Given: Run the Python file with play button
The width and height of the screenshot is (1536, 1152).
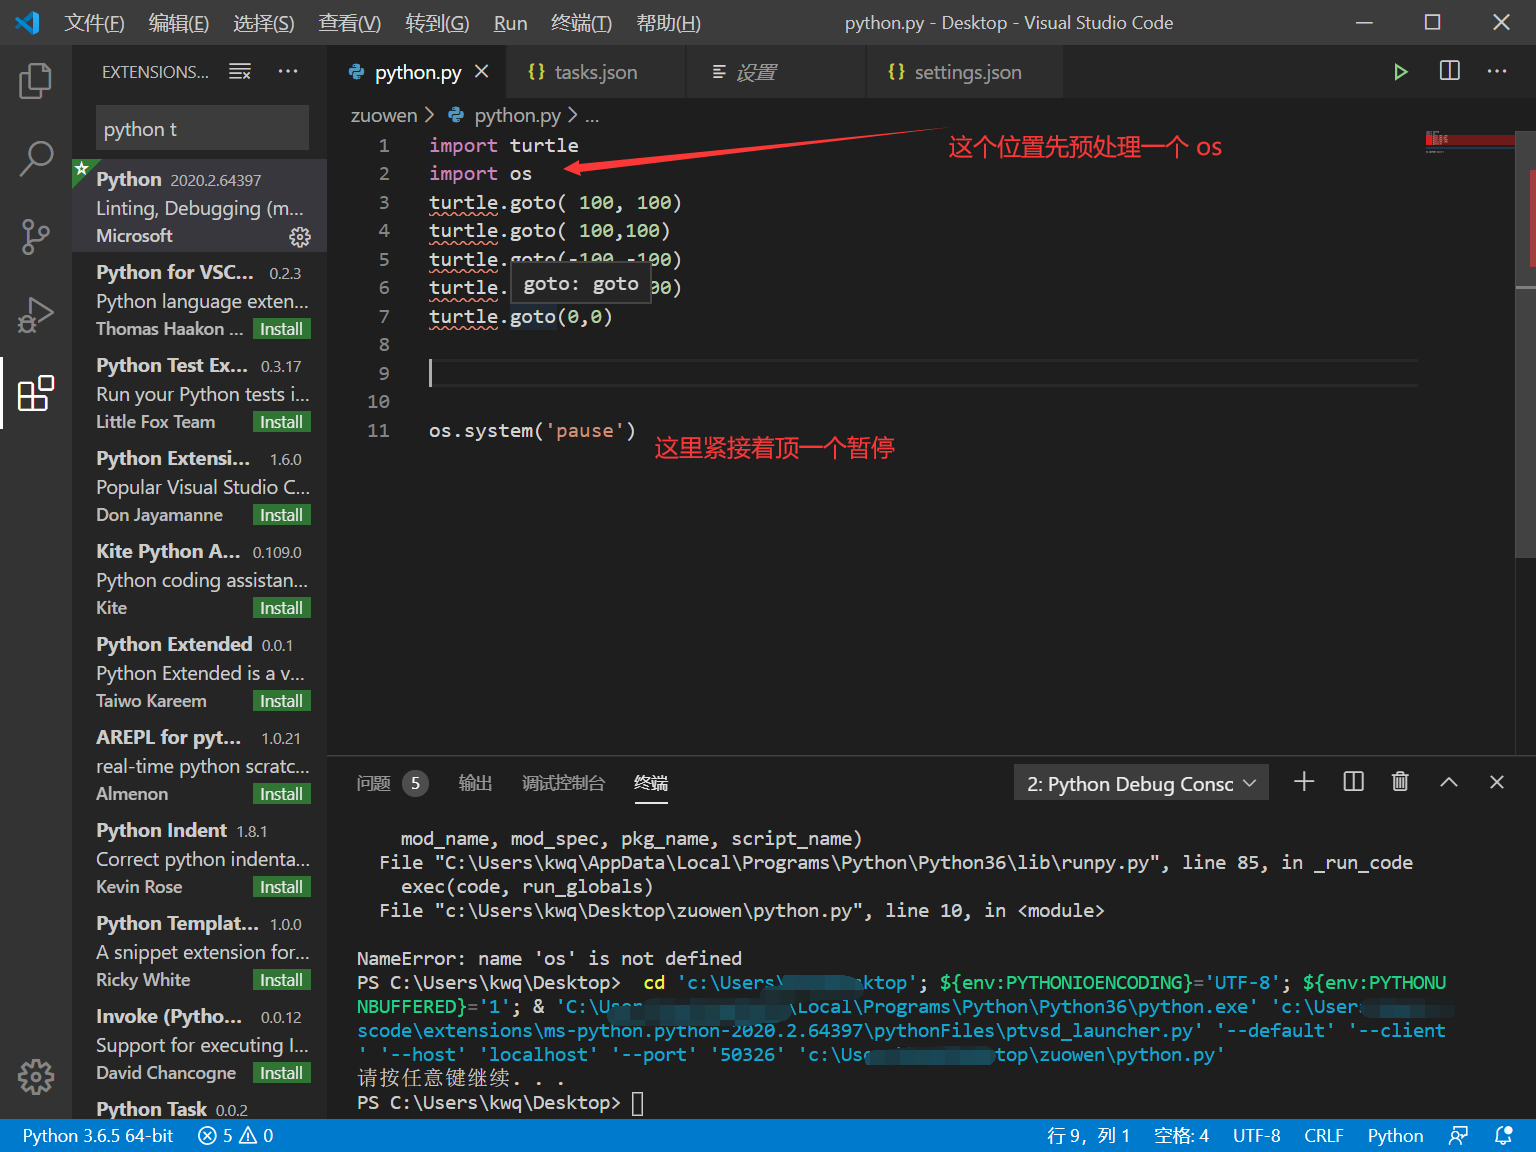Looking at the screenshot, I should (1400, 72).
